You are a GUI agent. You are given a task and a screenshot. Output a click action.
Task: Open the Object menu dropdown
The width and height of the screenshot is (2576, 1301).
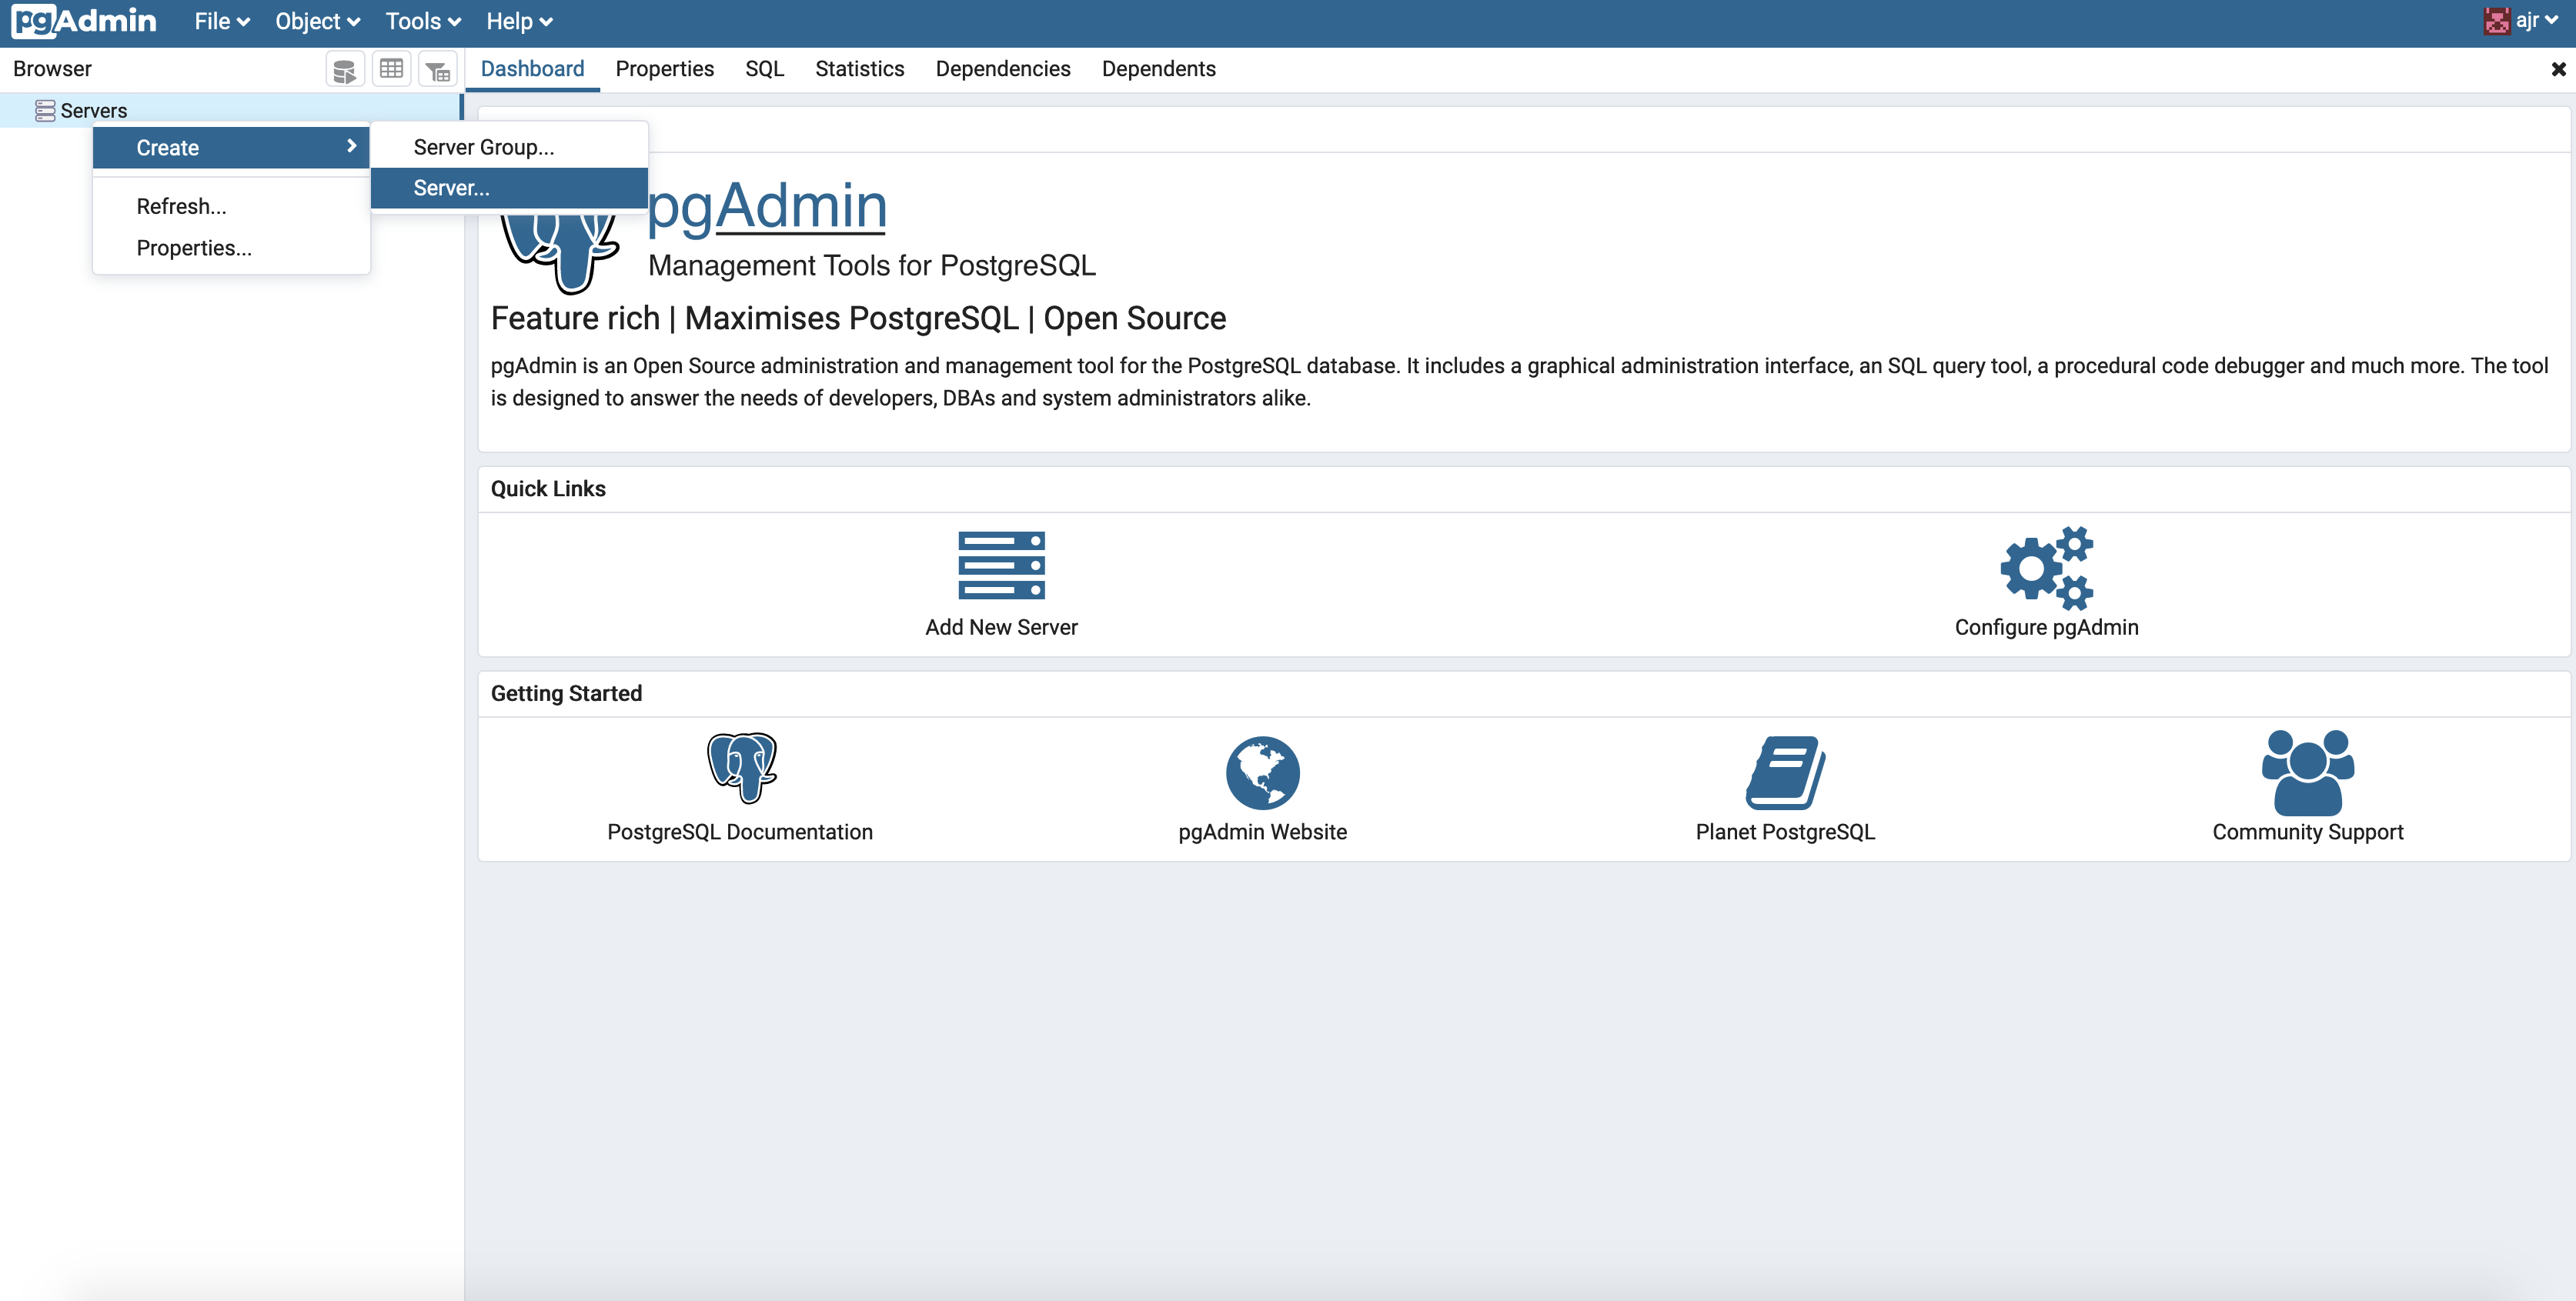tap(316, 21)
